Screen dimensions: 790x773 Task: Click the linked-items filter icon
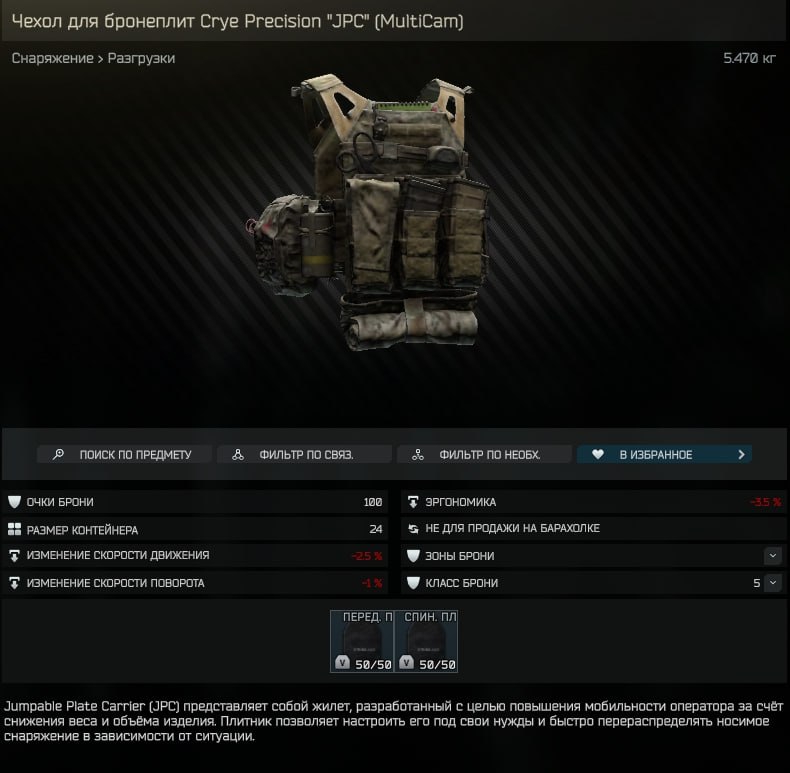[238, 455]
